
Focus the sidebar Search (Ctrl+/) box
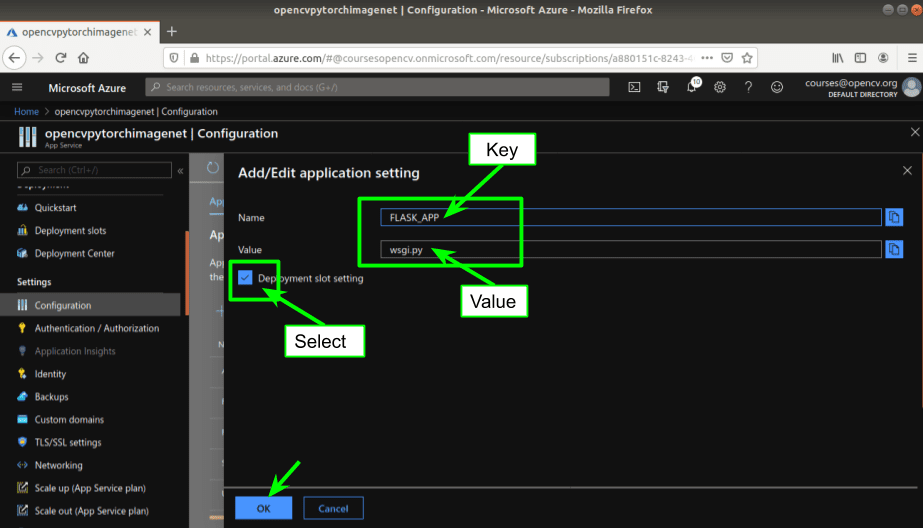[x=94, y=170]
